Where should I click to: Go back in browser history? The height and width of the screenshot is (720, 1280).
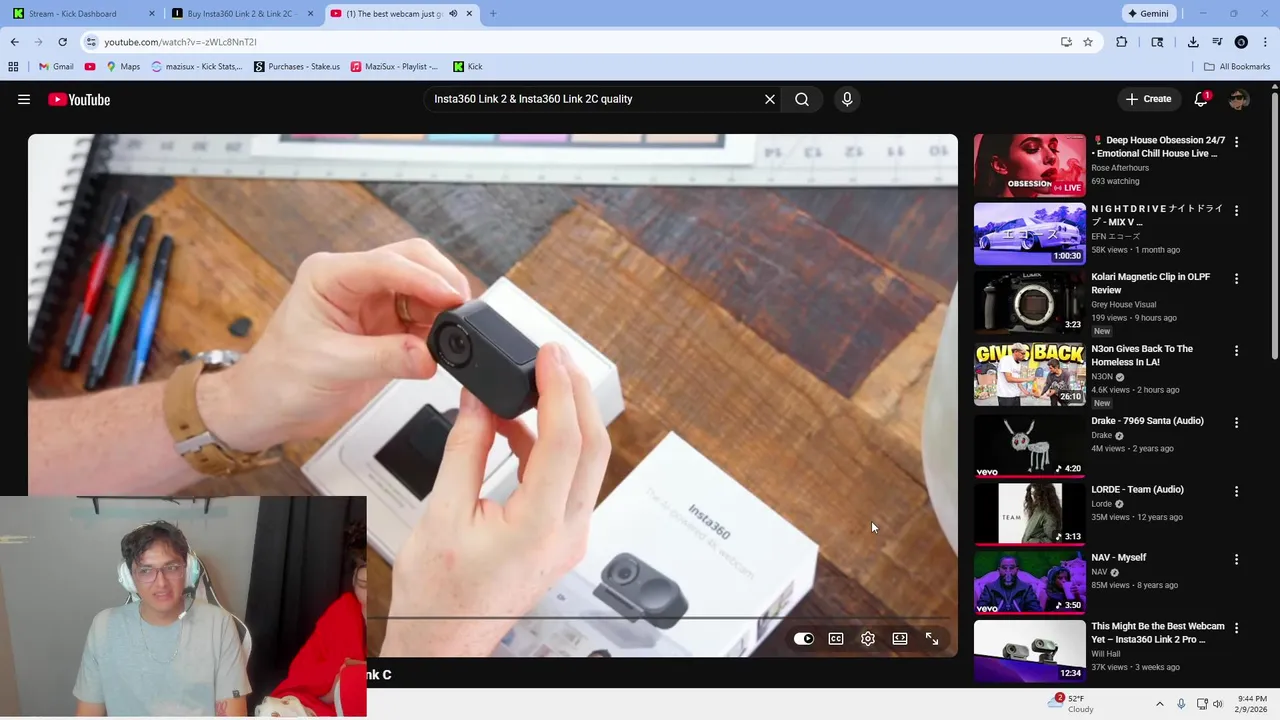(15, 42)
